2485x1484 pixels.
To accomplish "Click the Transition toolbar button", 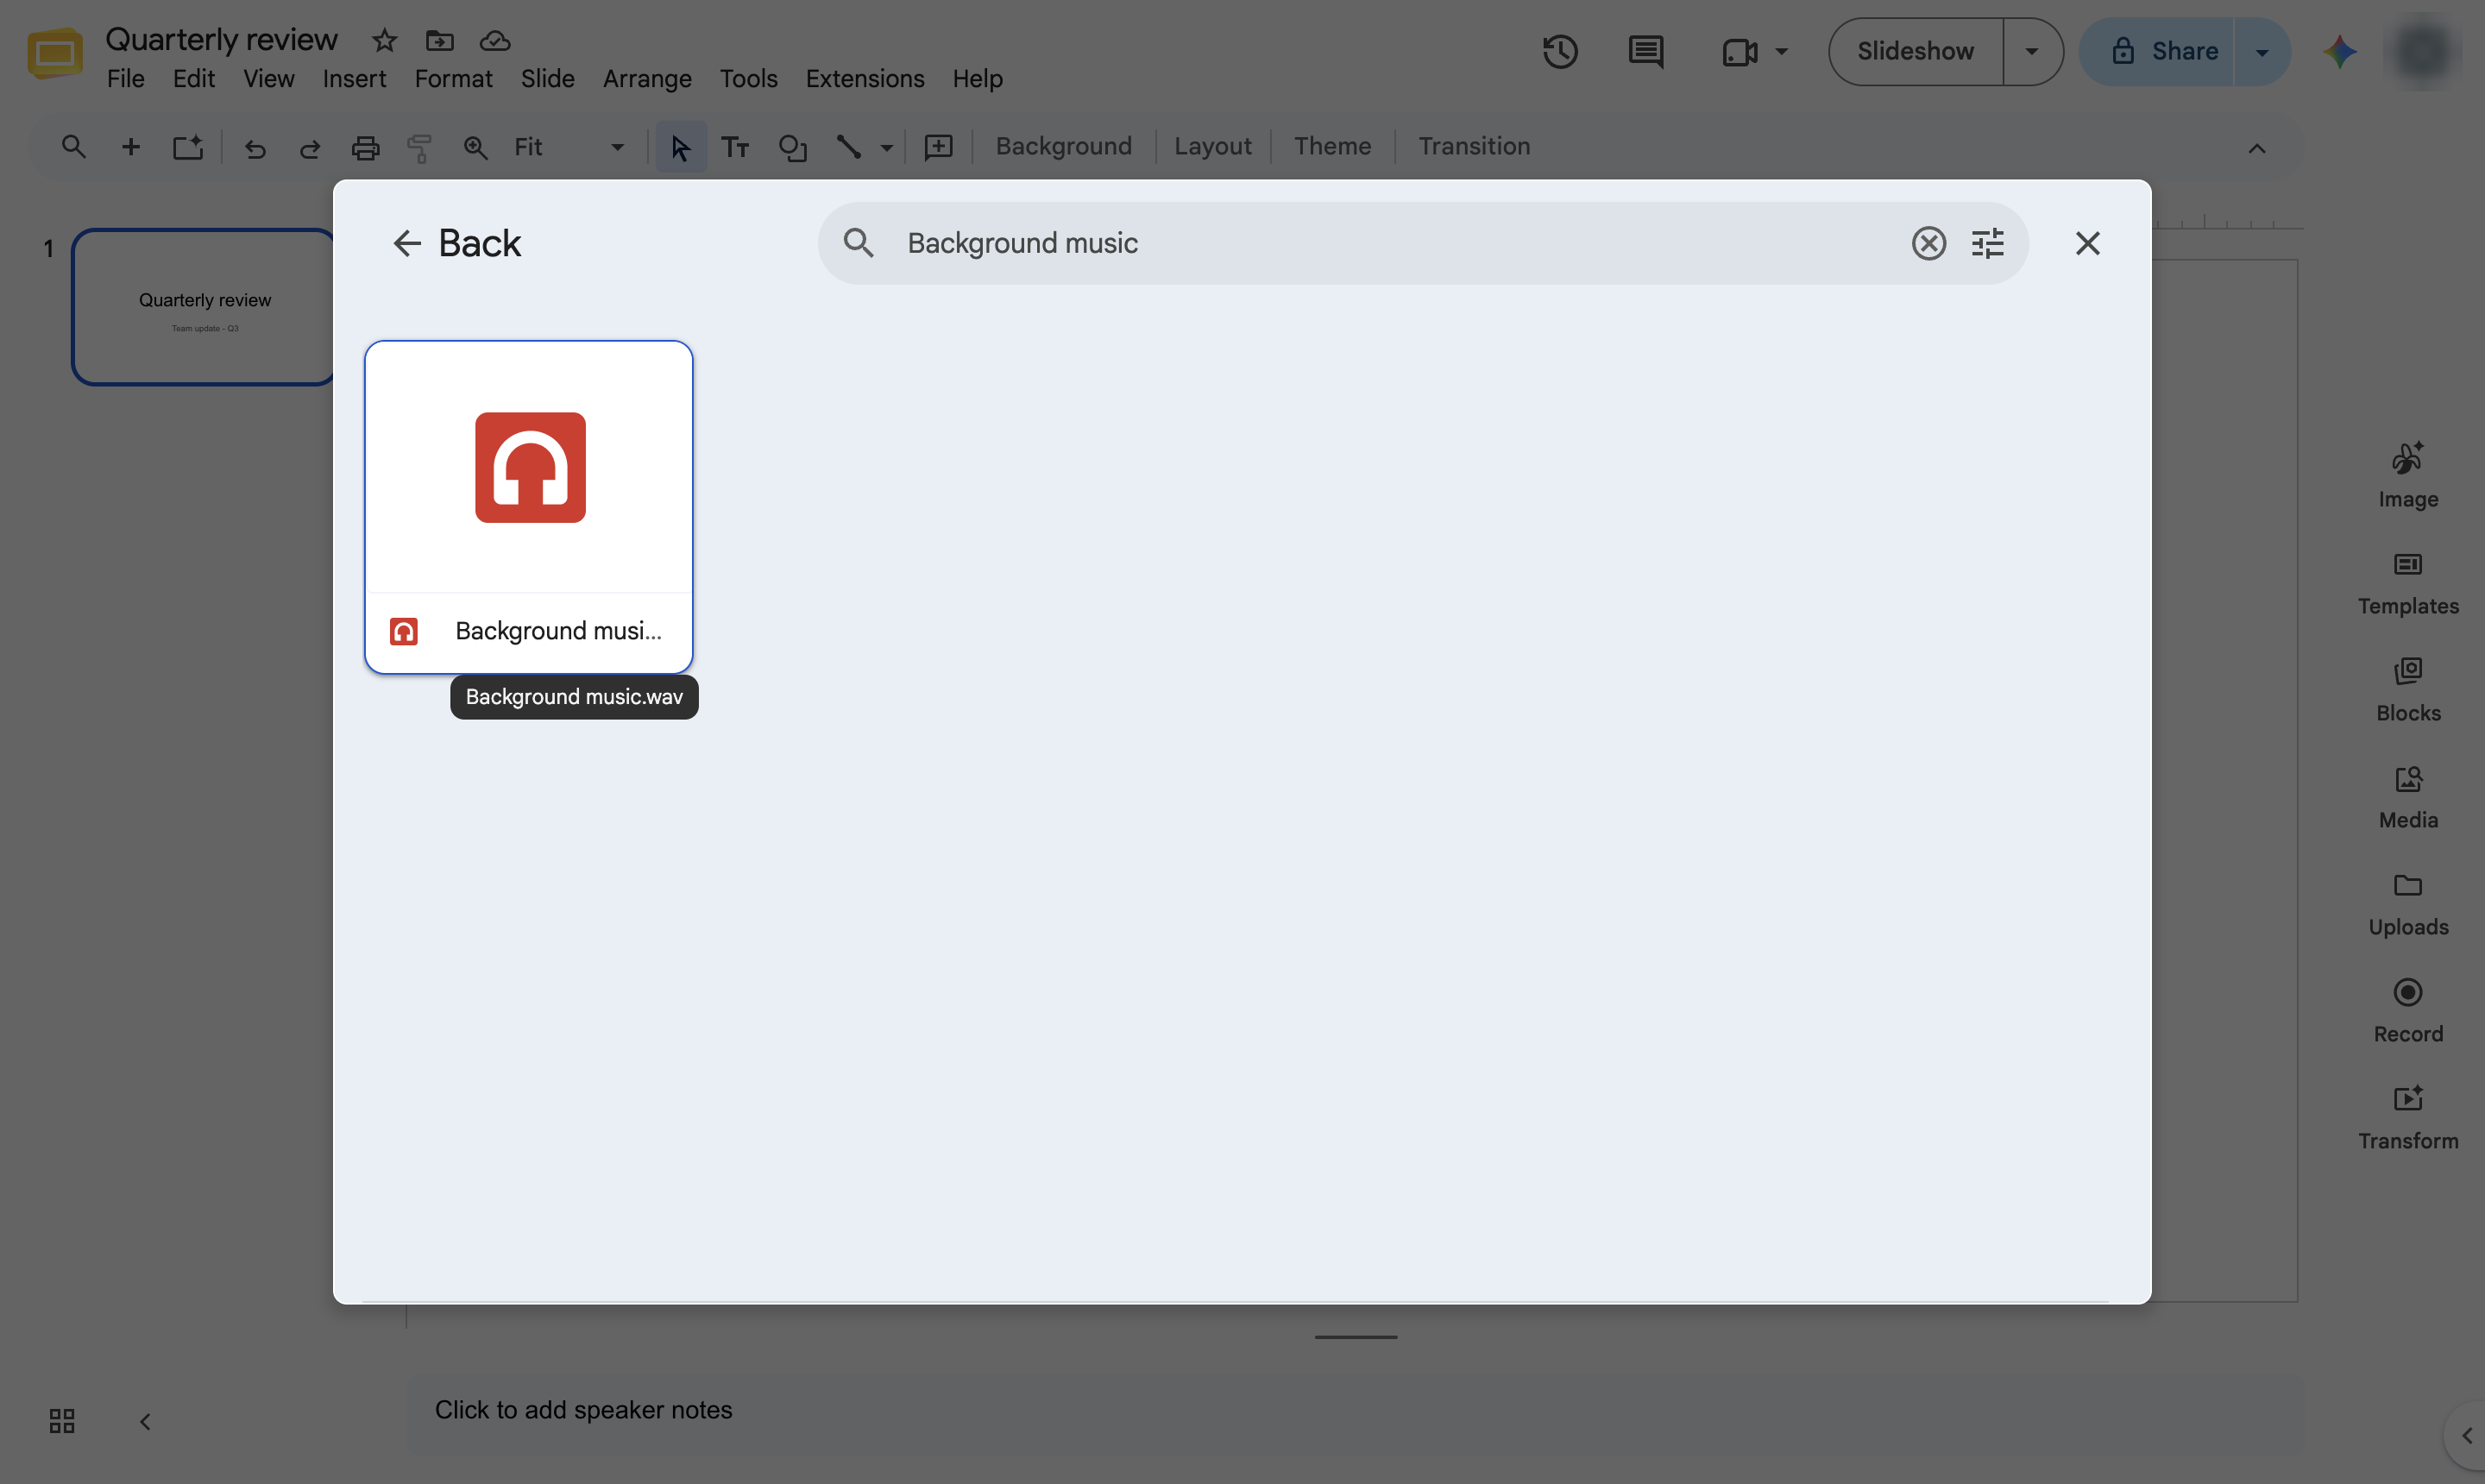I will [1474, 146].
